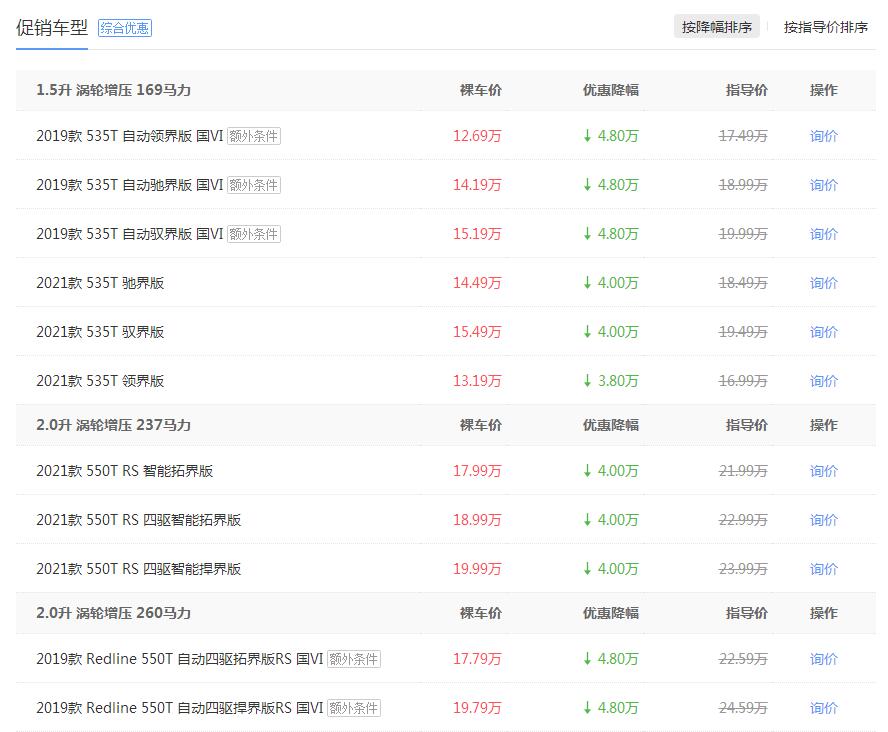Image resolution: width=888 pixels, height=732 pixels.
Task: Open model 2019款 Redline 550T 自动四驱捍界版RS
Action: (x=180, y=708)
